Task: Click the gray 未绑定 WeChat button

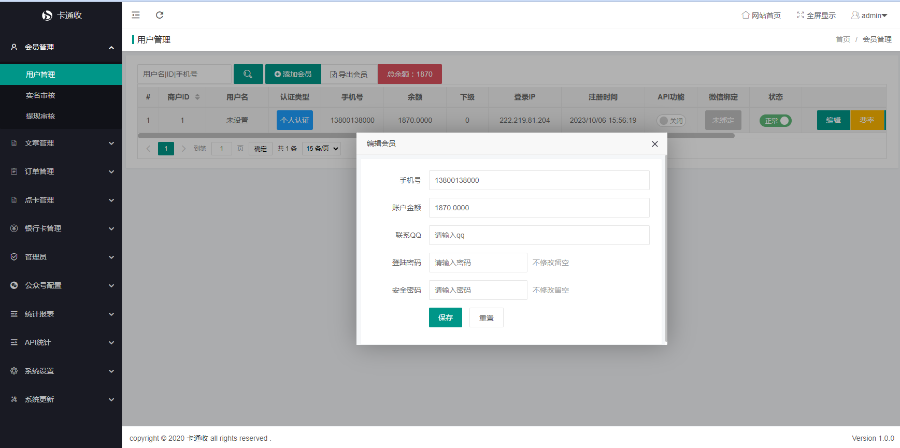Action: 723,120
